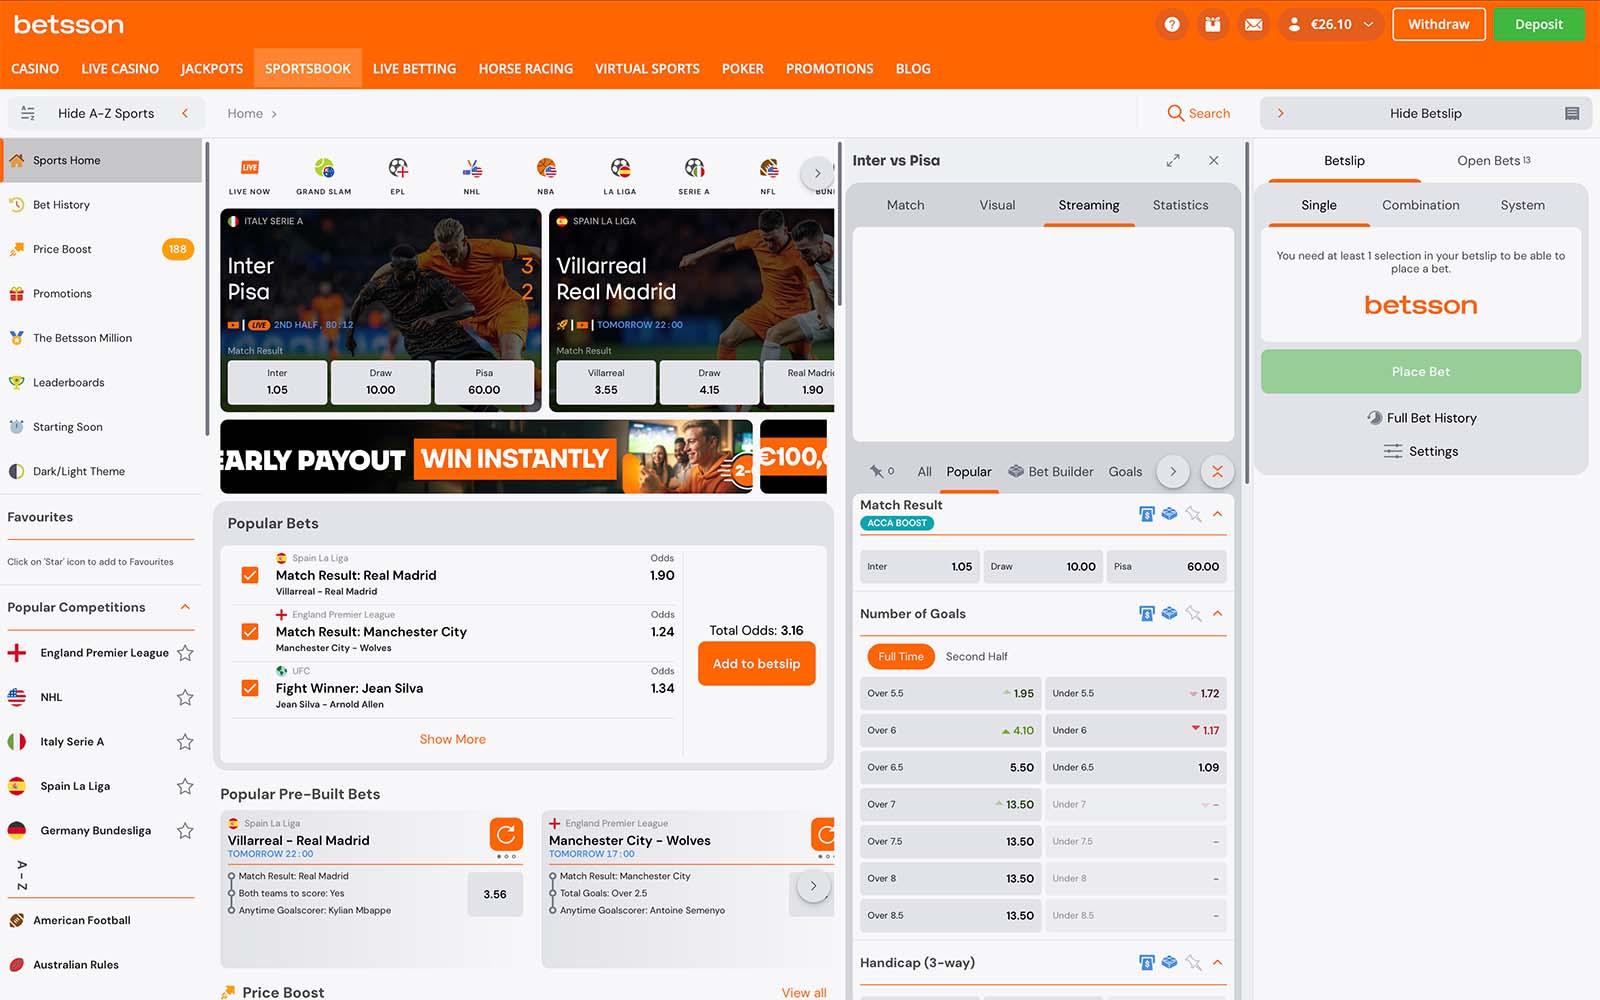
Task: Click the cash-out icon on Handicap (3-way)
Action: tap(1147, 962)
